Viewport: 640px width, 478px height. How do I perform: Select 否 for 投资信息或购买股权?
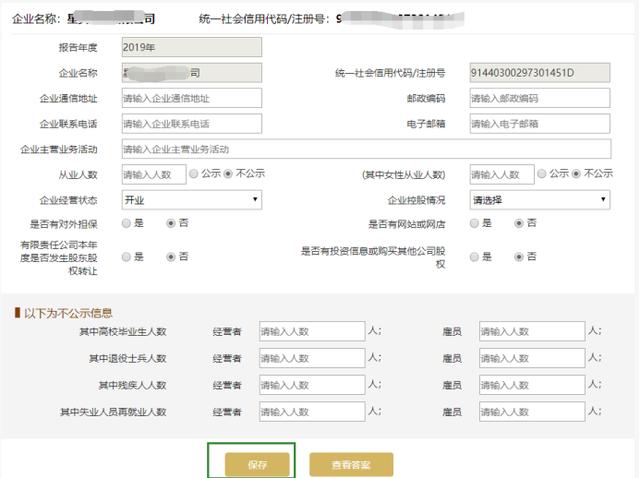[519, 257]
